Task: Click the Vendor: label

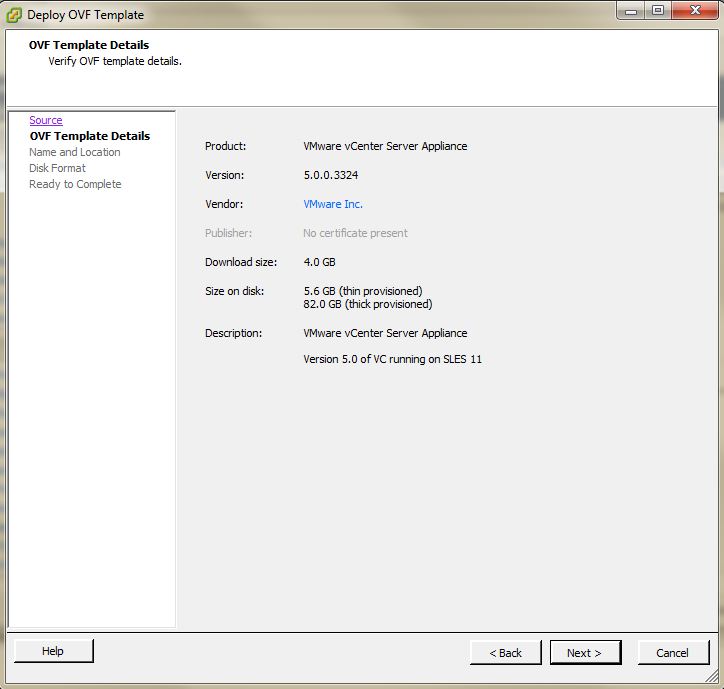Action: coord(224,204)
